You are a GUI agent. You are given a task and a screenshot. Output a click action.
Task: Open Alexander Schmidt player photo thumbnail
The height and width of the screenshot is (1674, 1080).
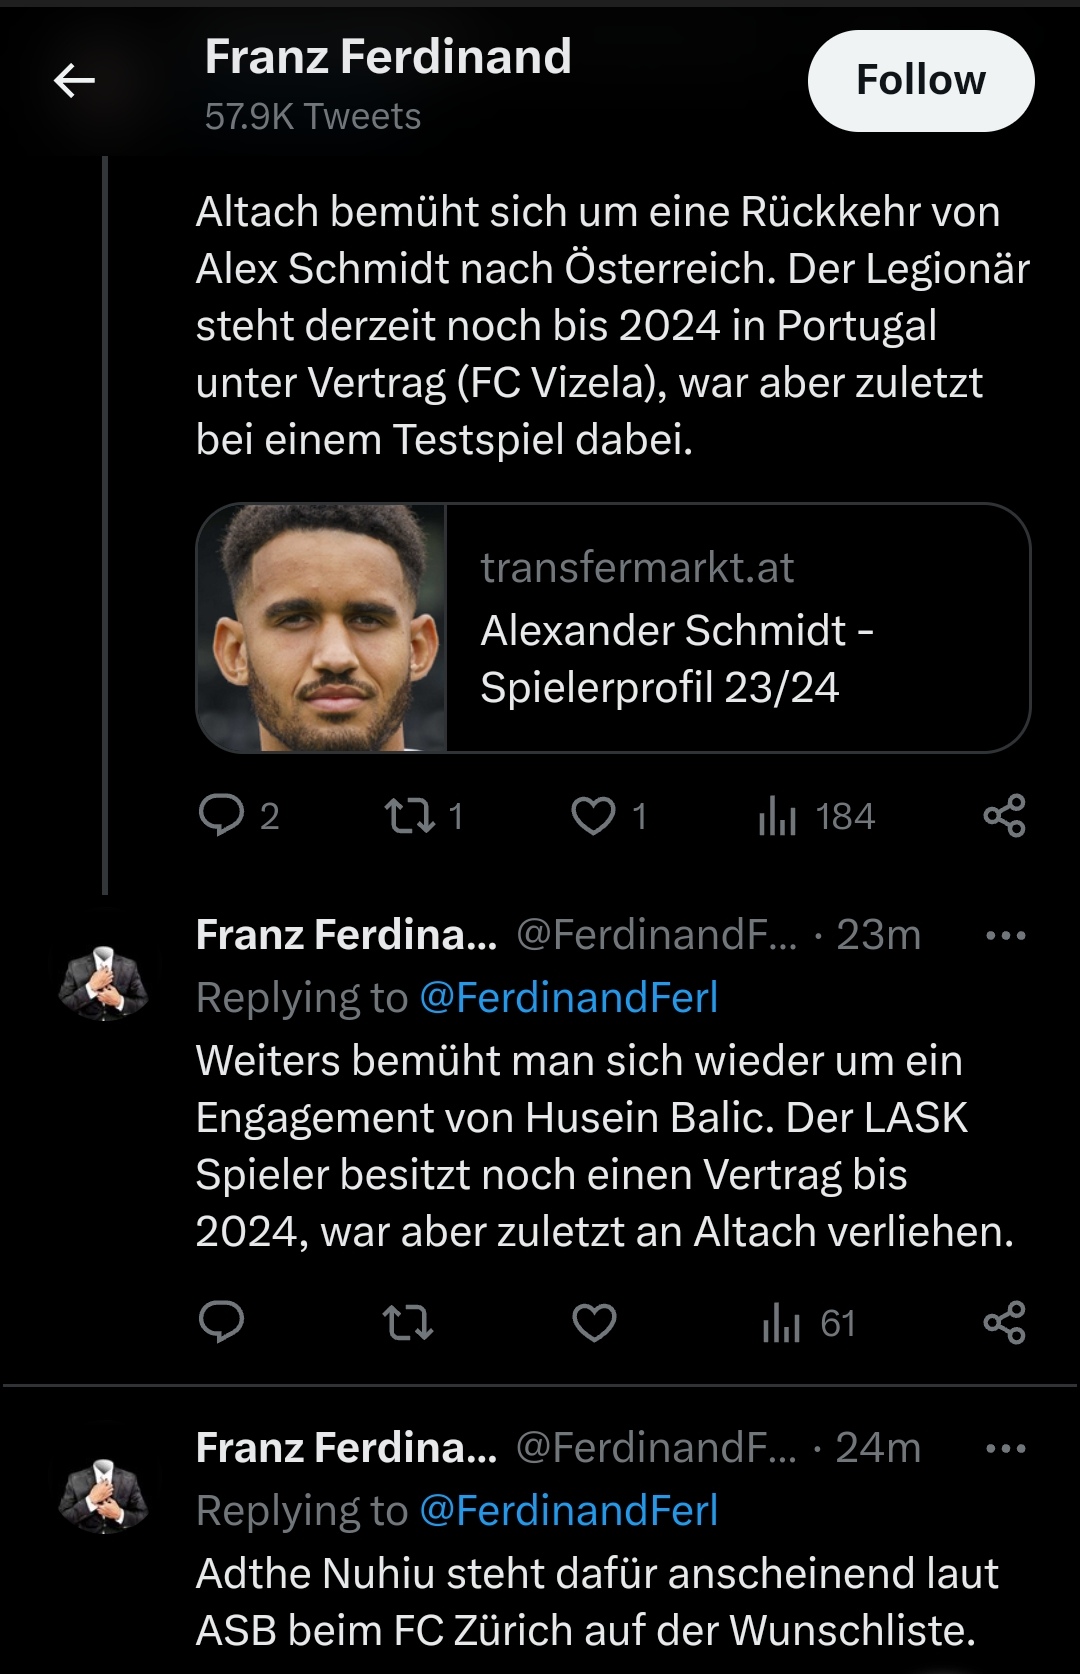click(x=322, y=628)
